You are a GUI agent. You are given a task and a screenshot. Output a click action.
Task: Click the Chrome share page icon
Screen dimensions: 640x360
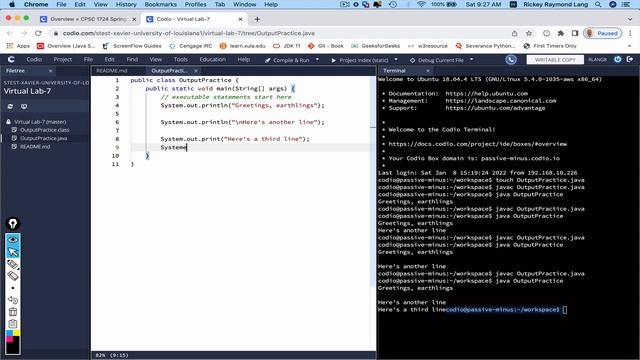(x=514, y=33)
